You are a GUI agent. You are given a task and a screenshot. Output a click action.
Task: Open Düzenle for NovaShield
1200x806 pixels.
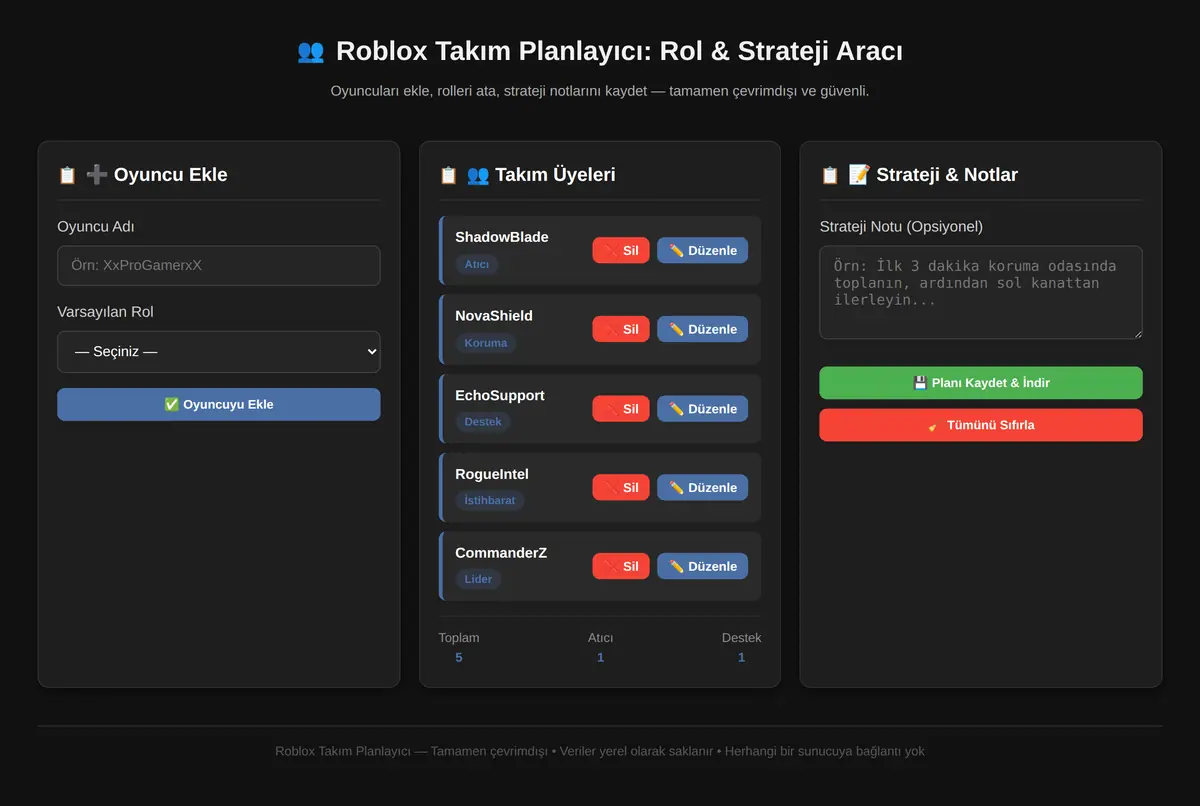pyautogui.click(x=702, y=329)
